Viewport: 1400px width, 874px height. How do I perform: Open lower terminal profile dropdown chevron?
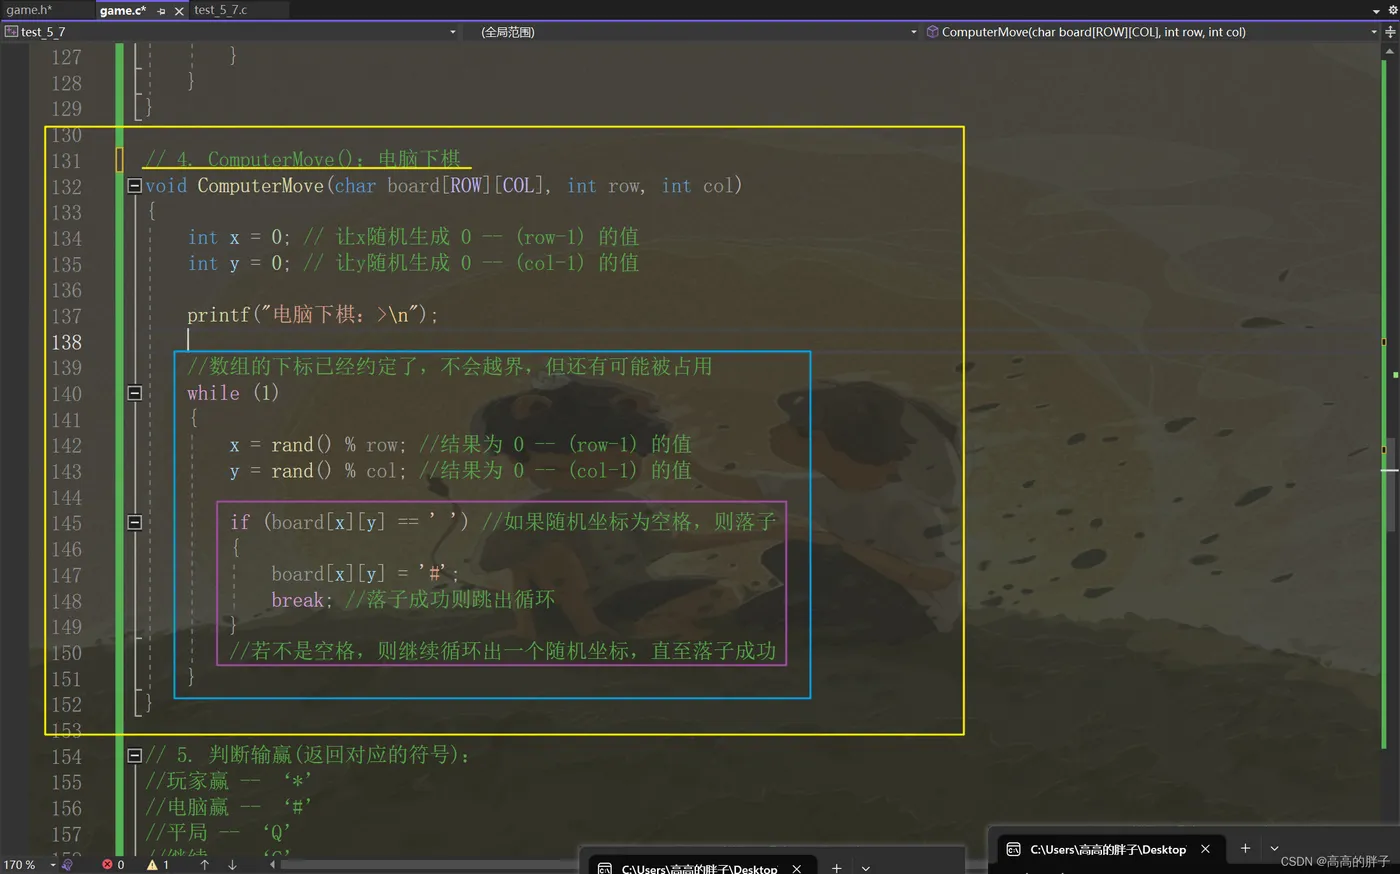[866, 868]
